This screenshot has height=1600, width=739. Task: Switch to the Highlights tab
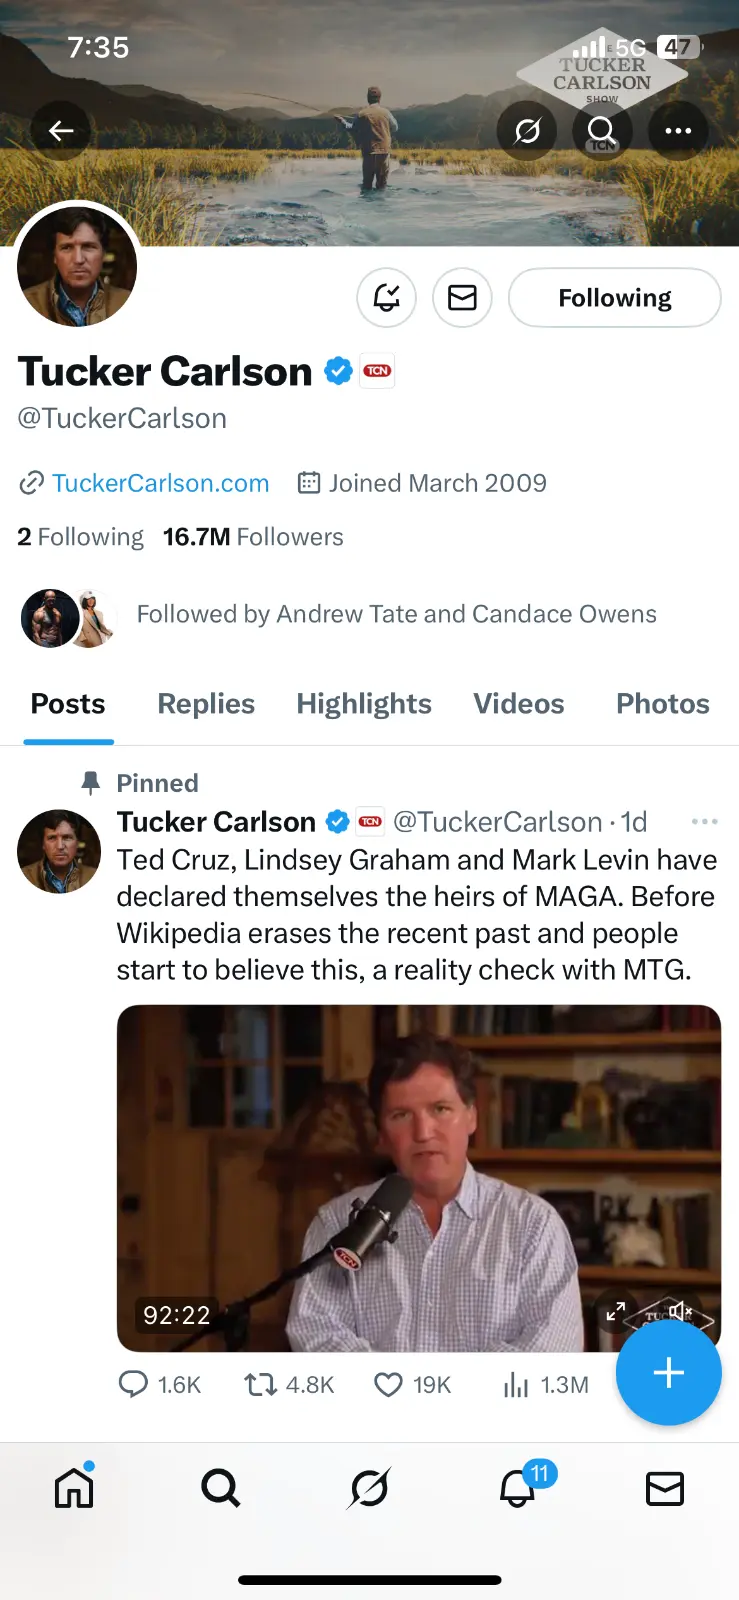[x=364, y=704]
